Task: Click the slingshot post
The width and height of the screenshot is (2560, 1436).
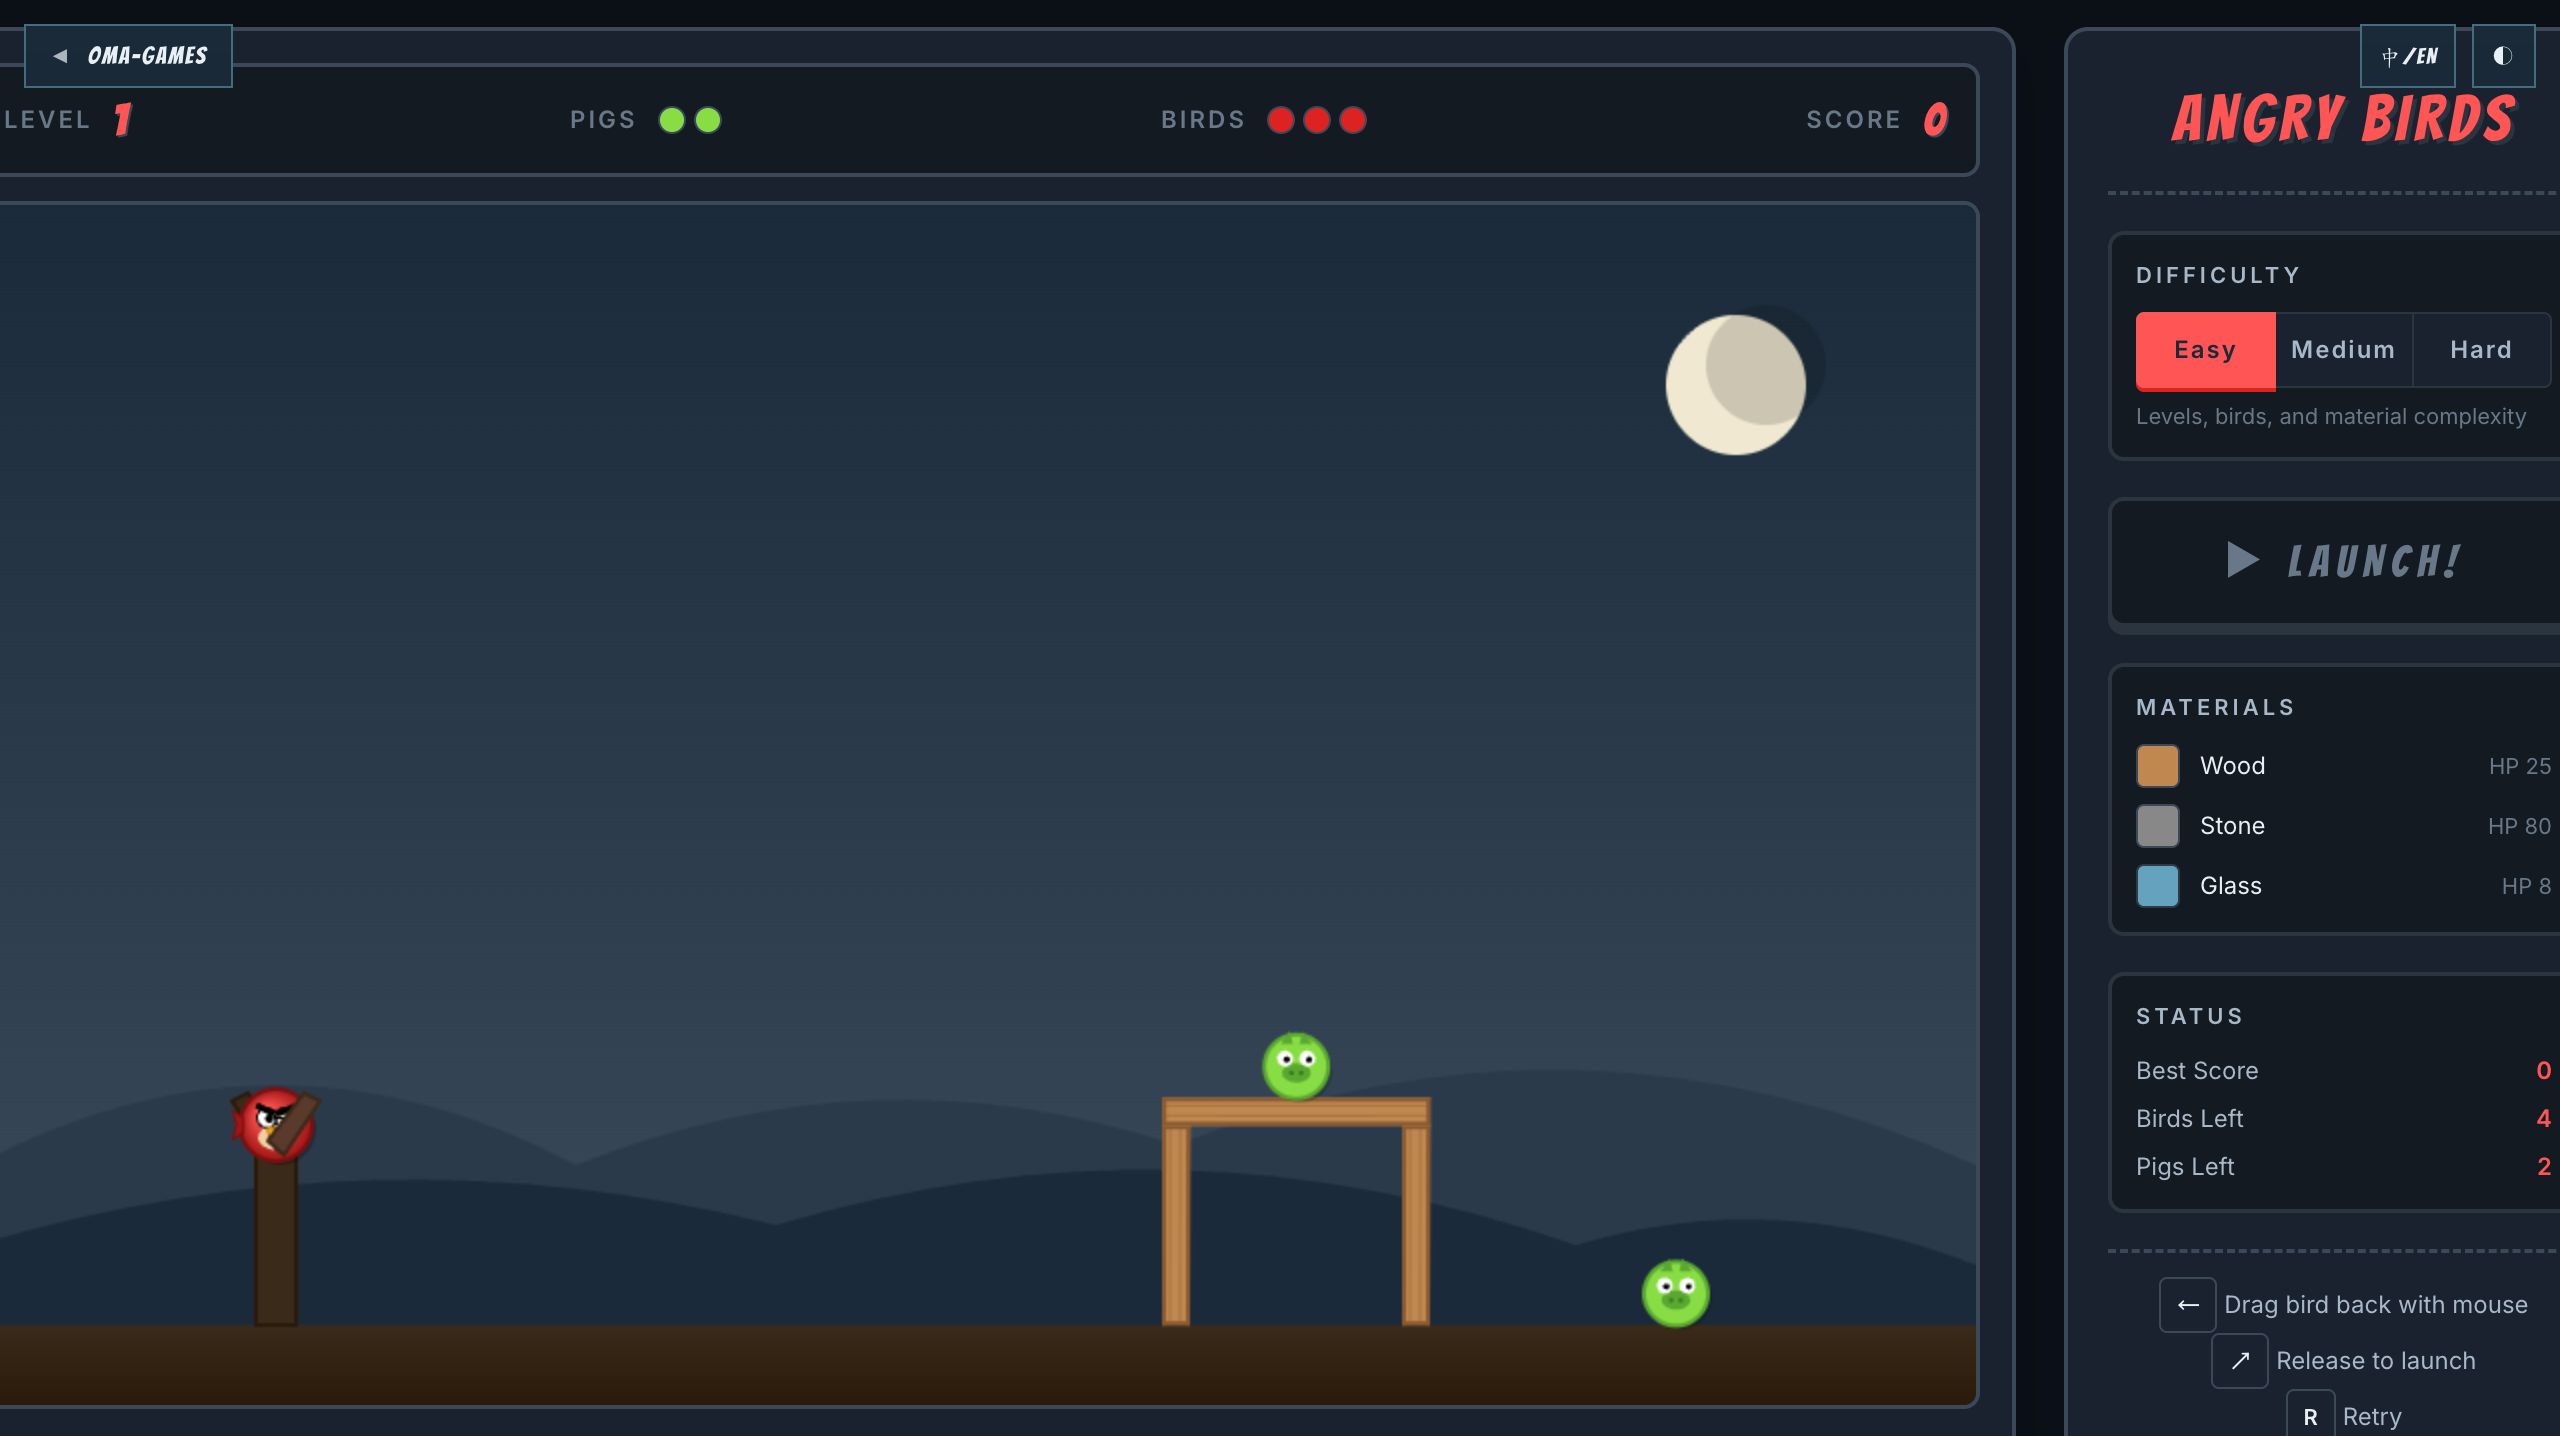Action: [276, 1243]
